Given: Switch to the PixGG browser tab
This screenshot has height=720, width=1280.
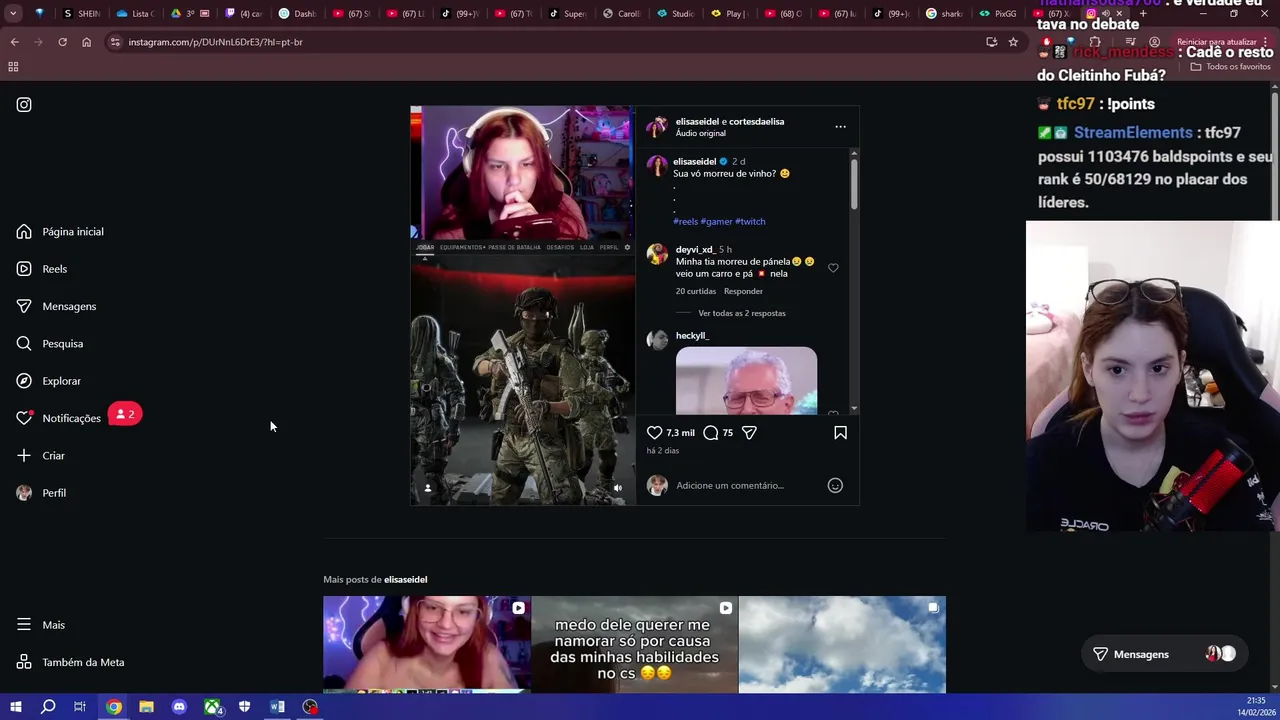Looking at the screenshot, I should 998,14.
